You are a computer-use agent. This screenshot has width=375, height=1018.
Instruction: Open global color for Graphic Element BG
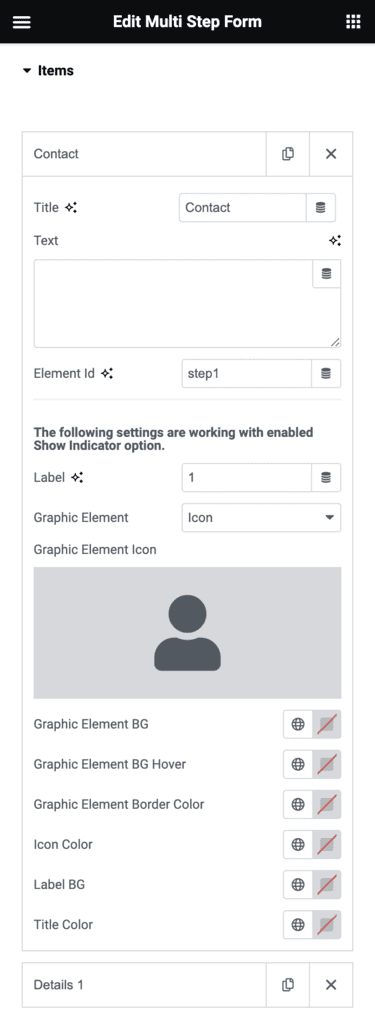point(298,724)
